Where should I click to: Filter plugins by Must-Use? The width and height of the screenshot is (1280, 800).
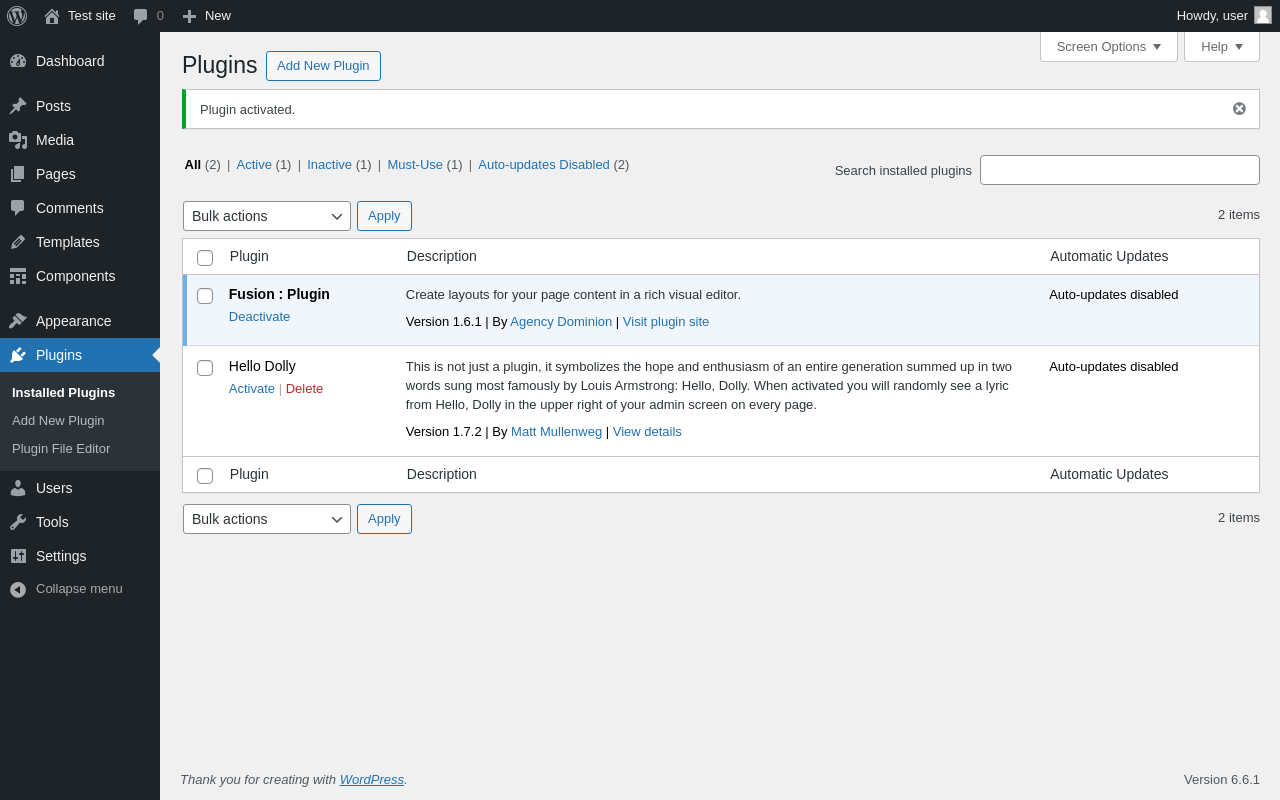(x=415, y=165)
